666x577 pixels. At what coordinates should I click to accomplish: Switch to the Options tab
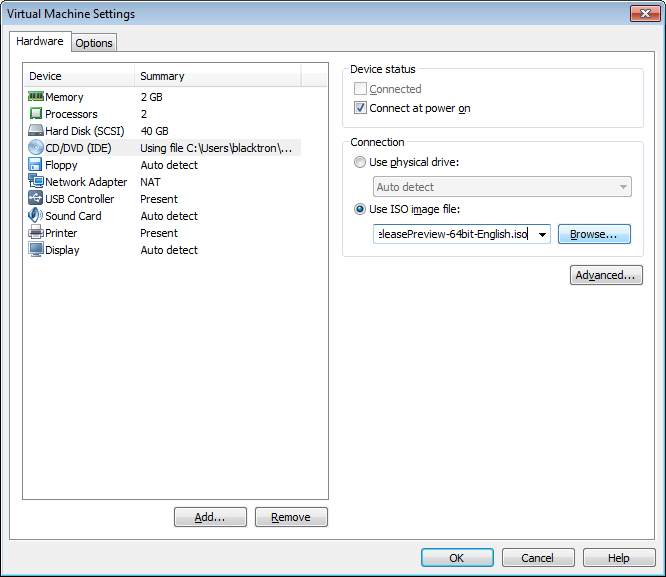click(94, 43)
